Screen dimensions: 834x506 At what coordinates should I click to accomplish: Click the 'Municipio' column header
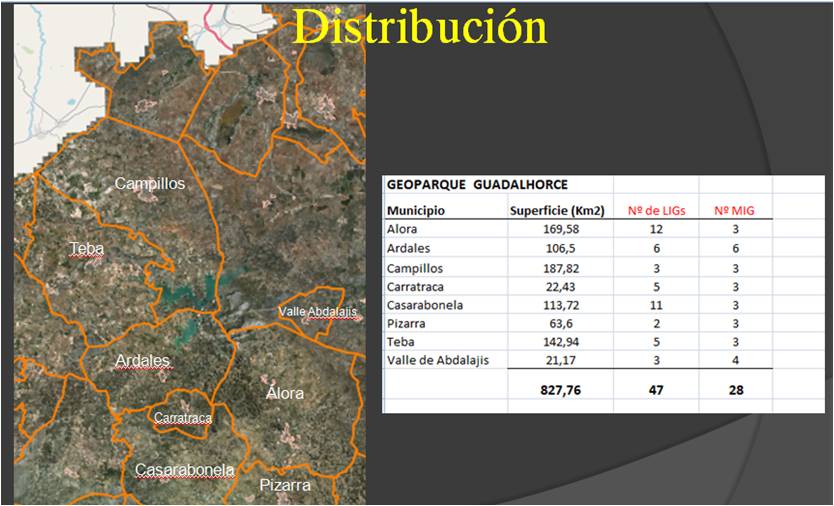point(416,210)
